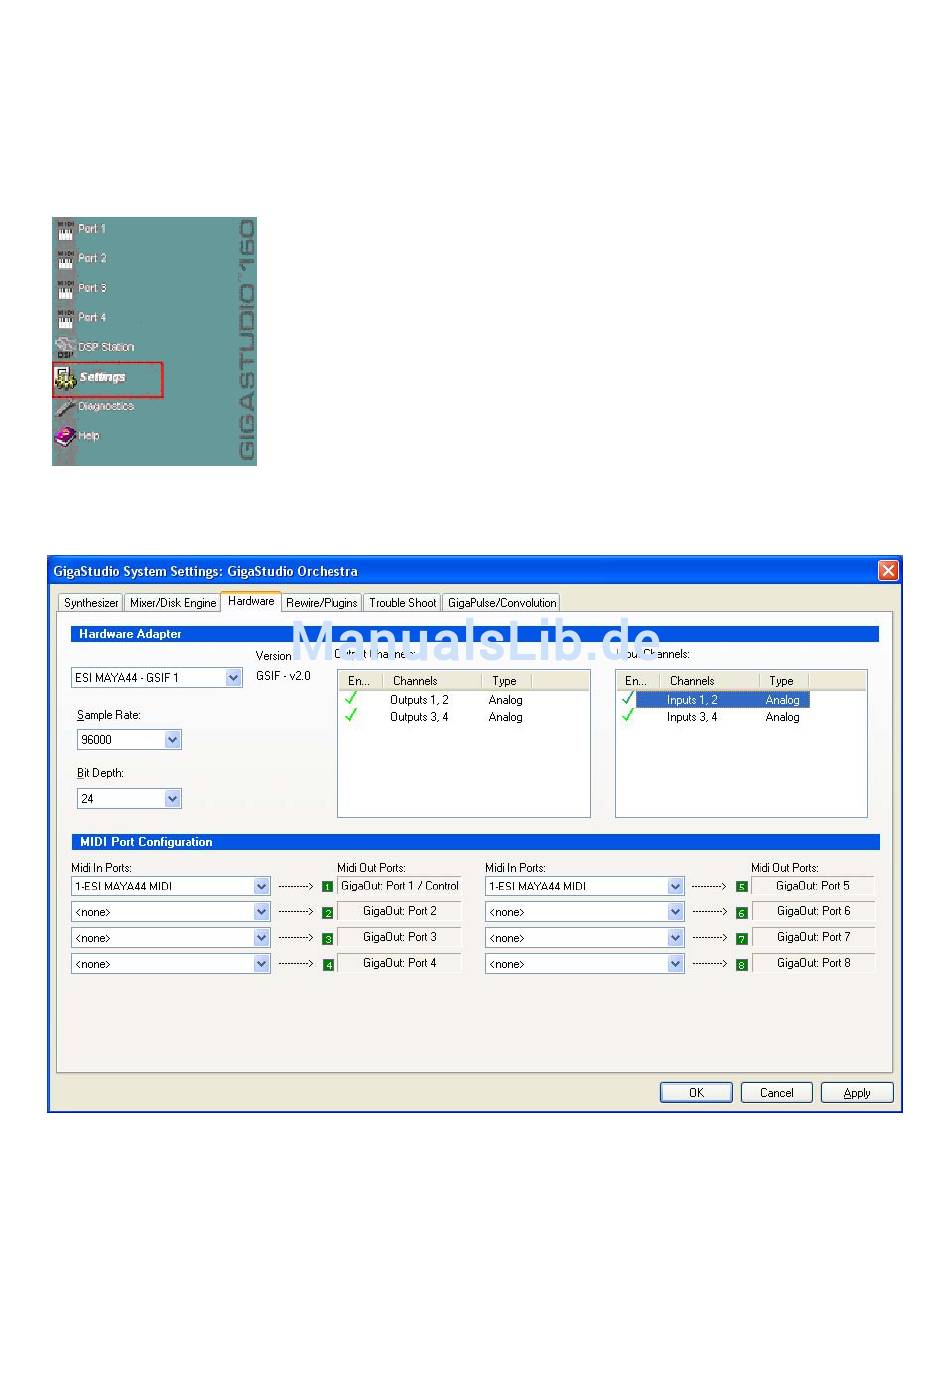Switch to the Mixer/Disk Engine tab
Viewport: 950px width, 1388px height.
point(173,603)
